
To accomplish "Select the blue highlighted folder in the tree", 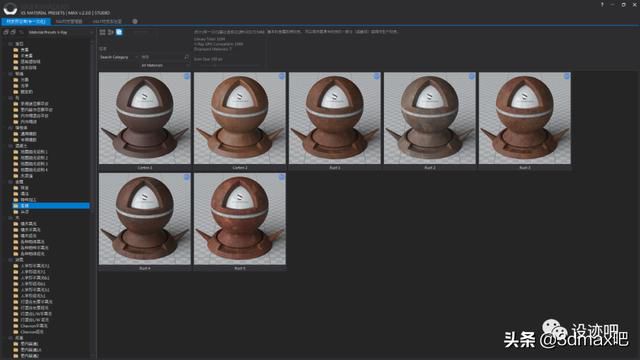I will [x=51, y=206].
